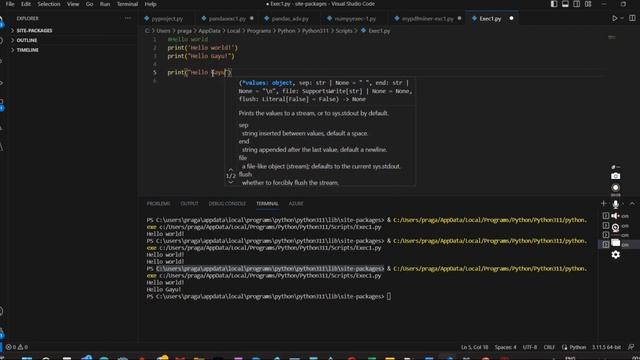640x360 pixels.
Task: Click the terminal input prompt cursor
Action: [x=389, y=297]
